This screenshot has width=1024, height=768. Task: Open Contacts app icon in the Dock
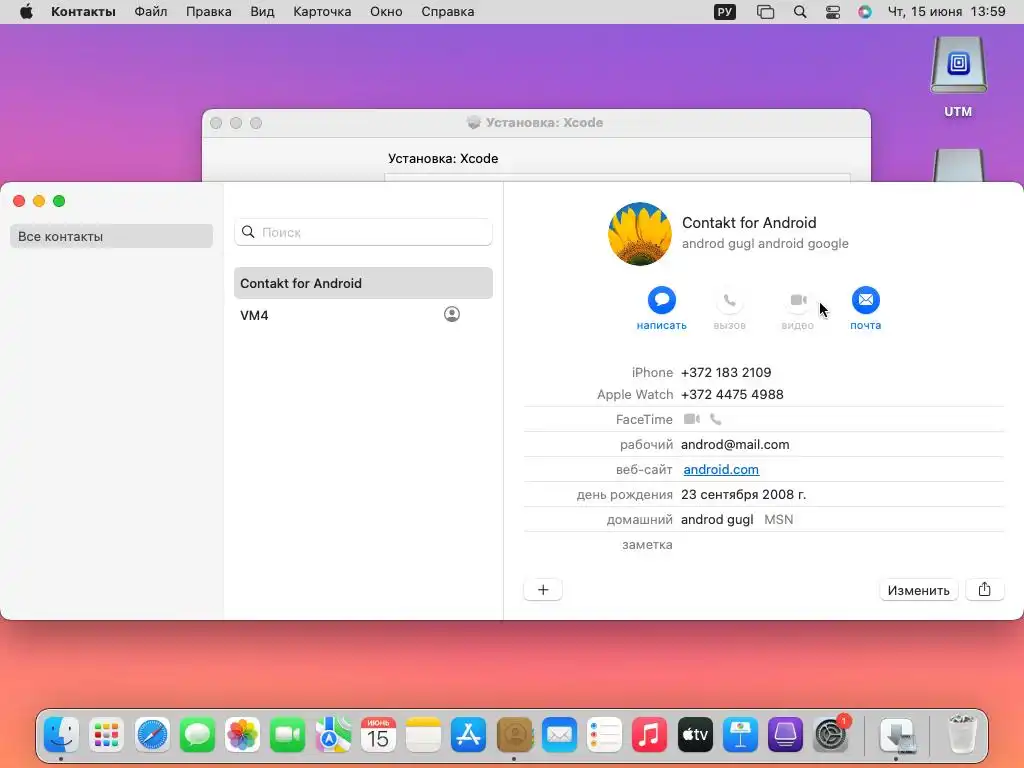(x=514, y=735)
